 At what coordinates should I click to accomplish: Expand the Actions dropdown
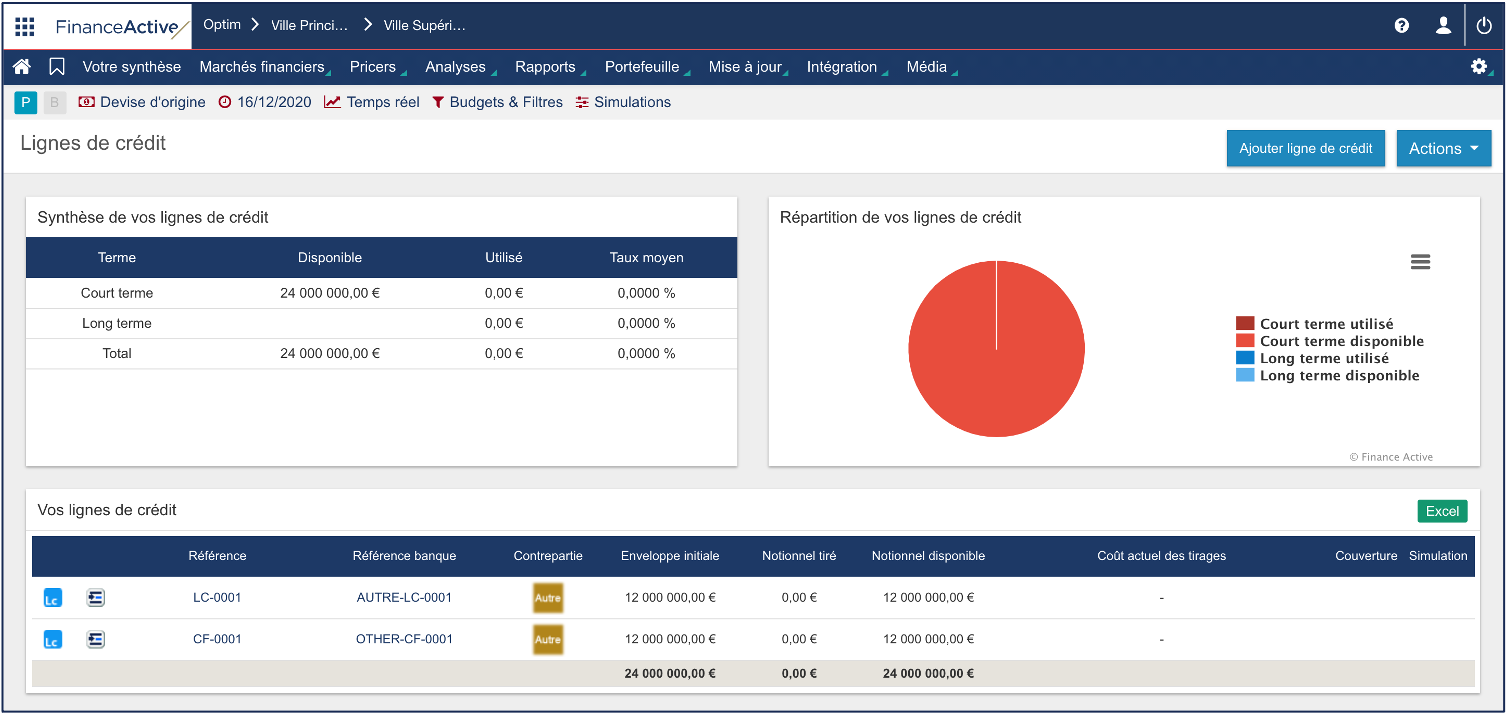(x=1443, y=148)
